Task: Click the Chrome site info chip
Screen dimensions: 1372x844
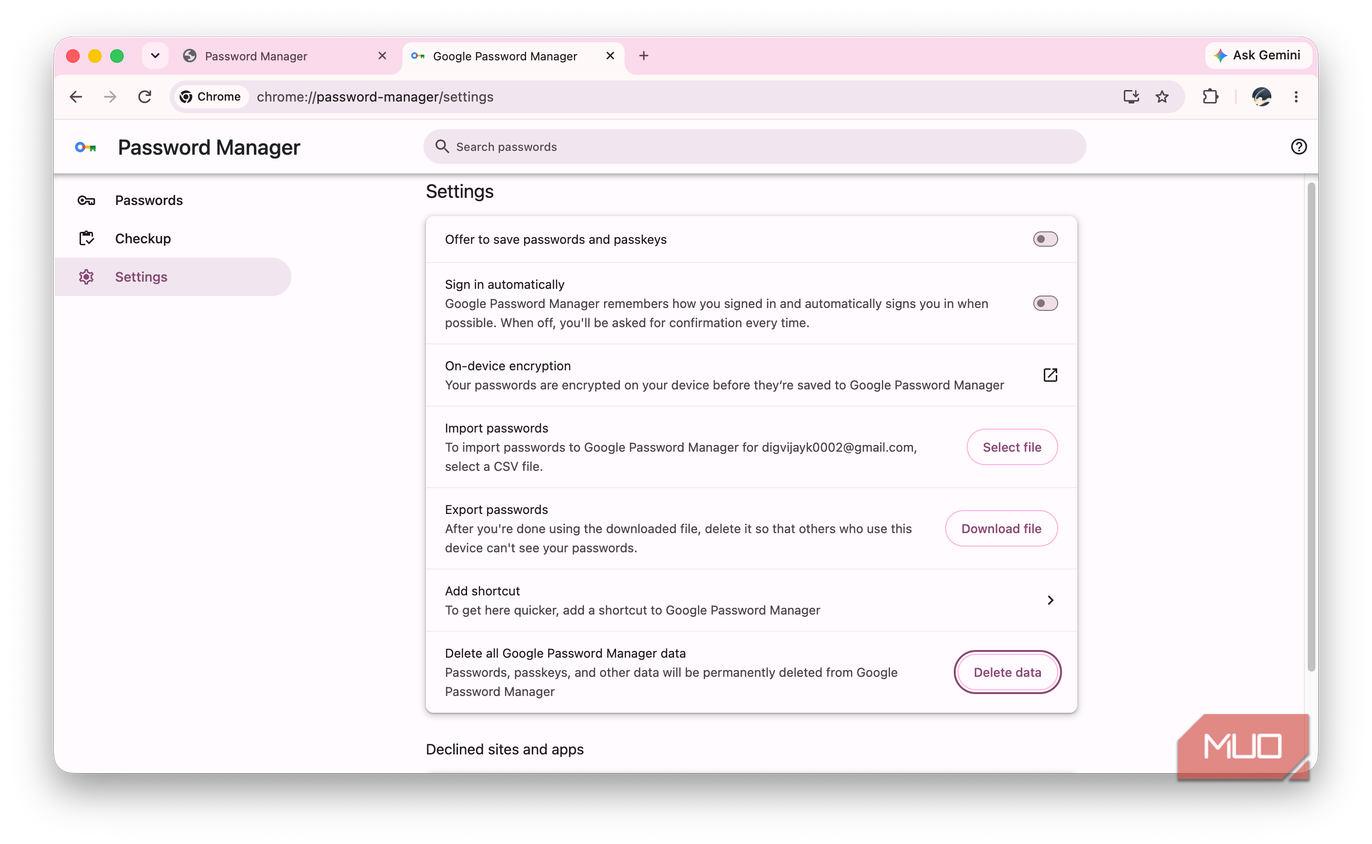Action: click(210, 97)
